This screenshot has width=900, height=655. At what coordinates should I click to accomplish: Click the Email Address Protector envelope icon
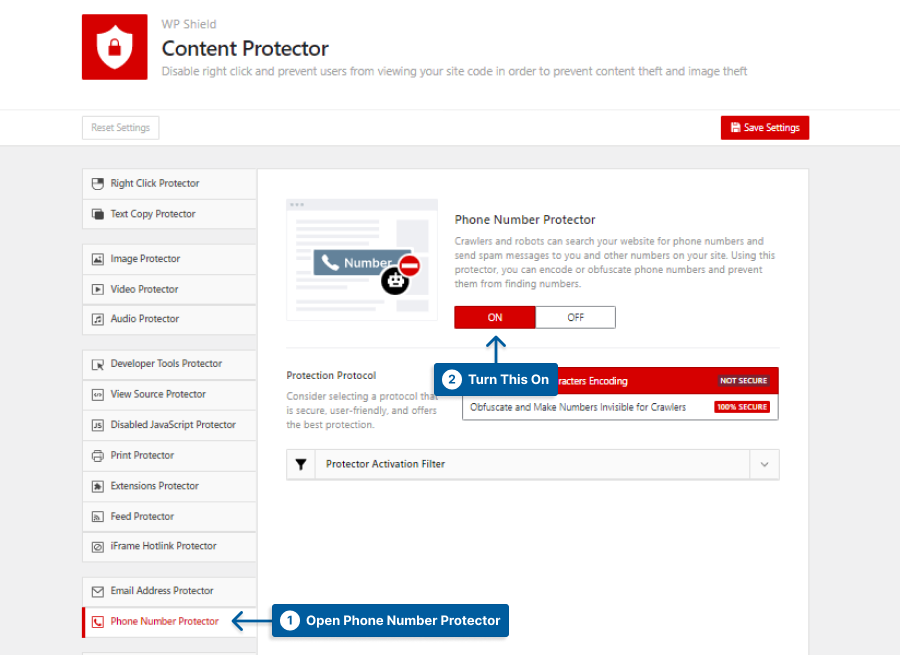tap(98, 591)
